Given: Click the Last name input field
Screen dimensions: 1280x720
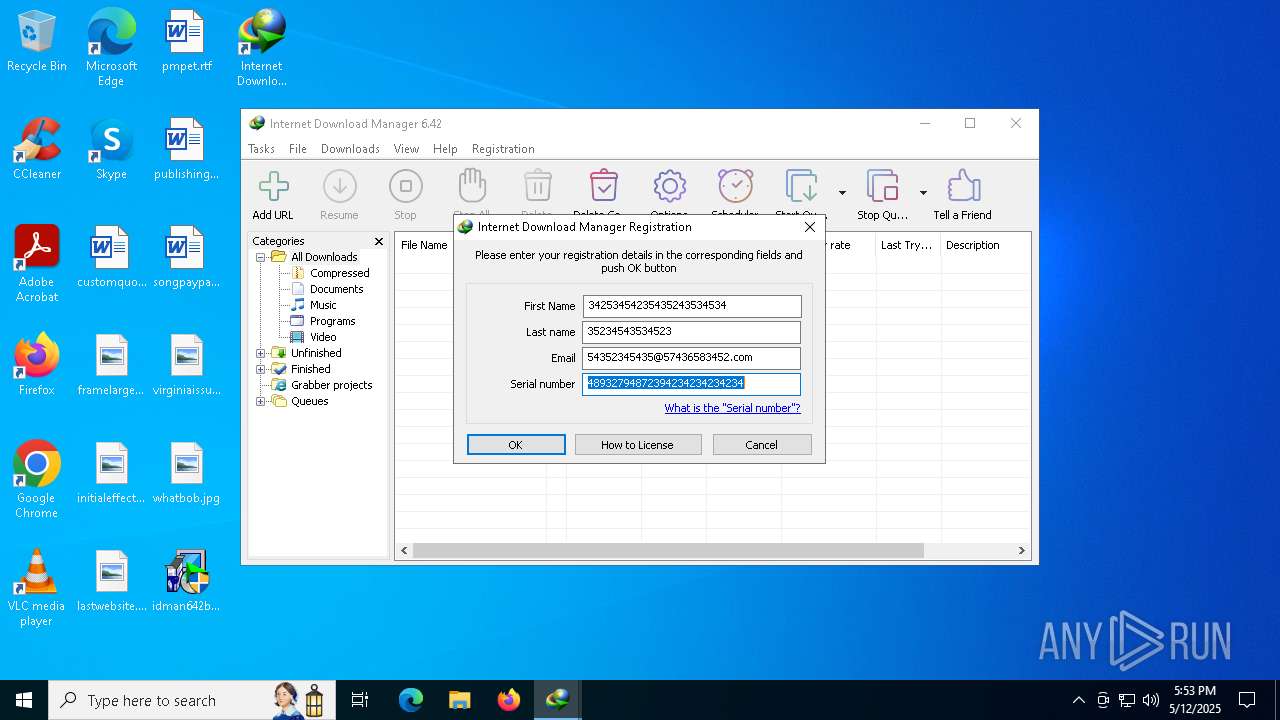Looking at the screenshot, I should click(x=692, y=332).
